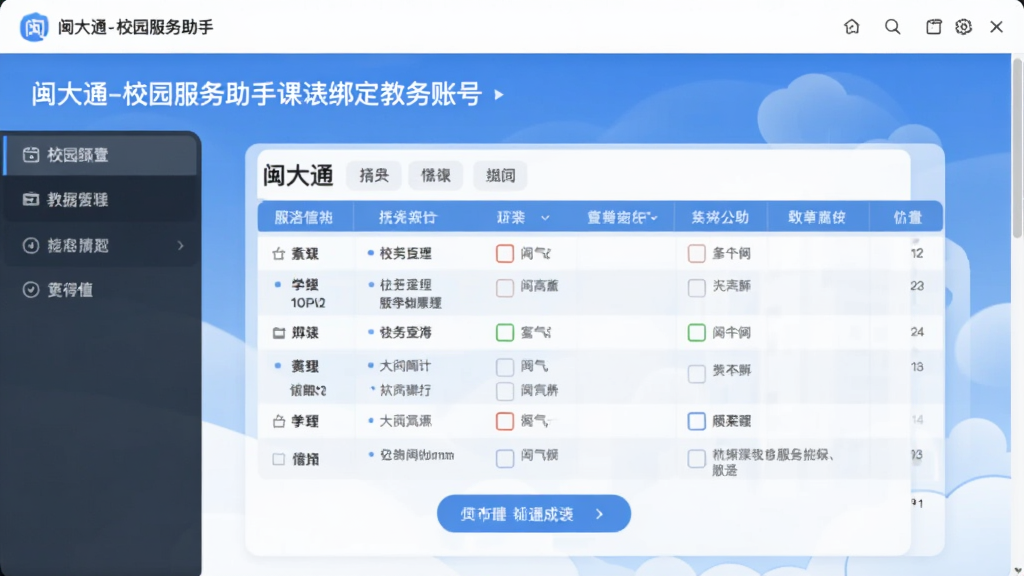
Task: Tick the lower third-column checkbox in row 13
Action: (x=505, y=391)
